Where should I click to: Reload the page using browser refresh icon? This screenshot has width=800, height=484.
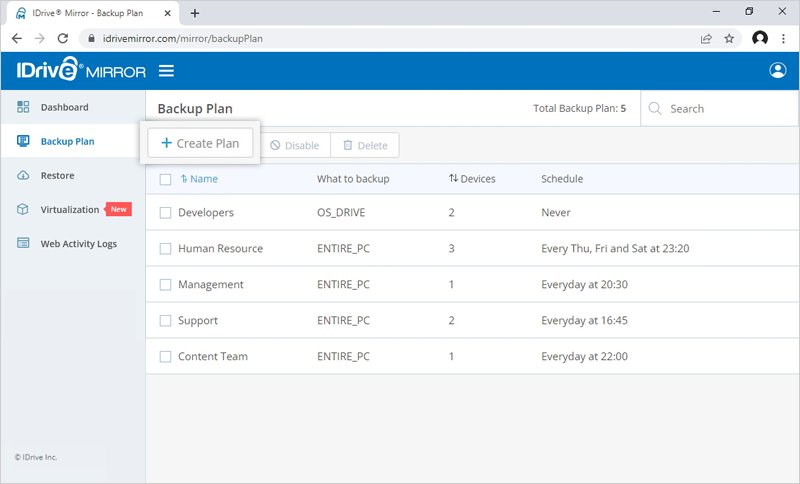point(63,38)
